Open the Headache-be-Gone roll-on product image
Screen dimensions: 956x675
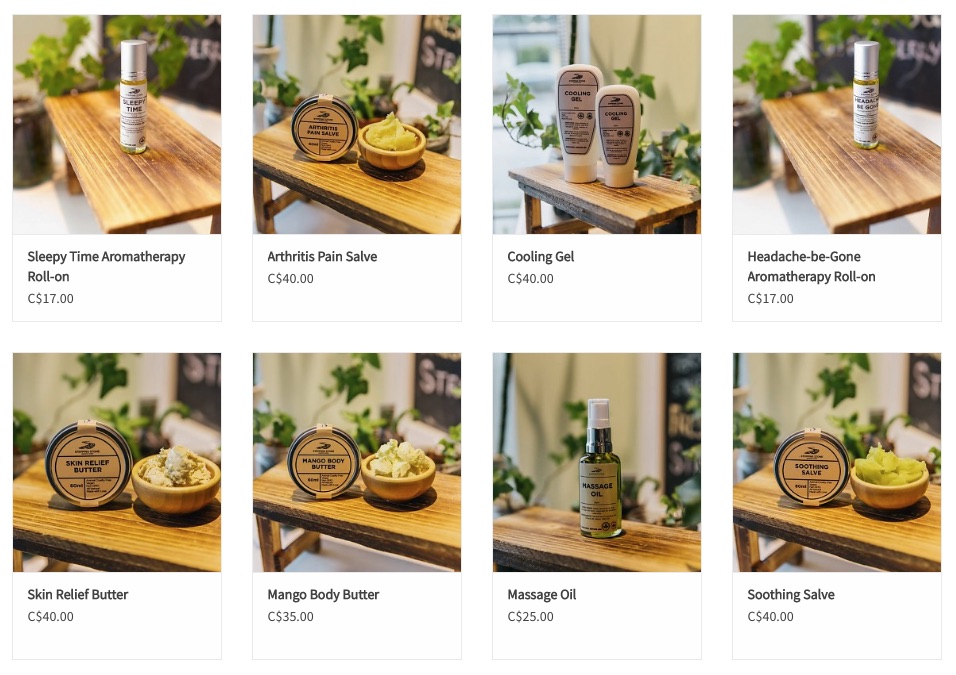[x=836, y=124]
